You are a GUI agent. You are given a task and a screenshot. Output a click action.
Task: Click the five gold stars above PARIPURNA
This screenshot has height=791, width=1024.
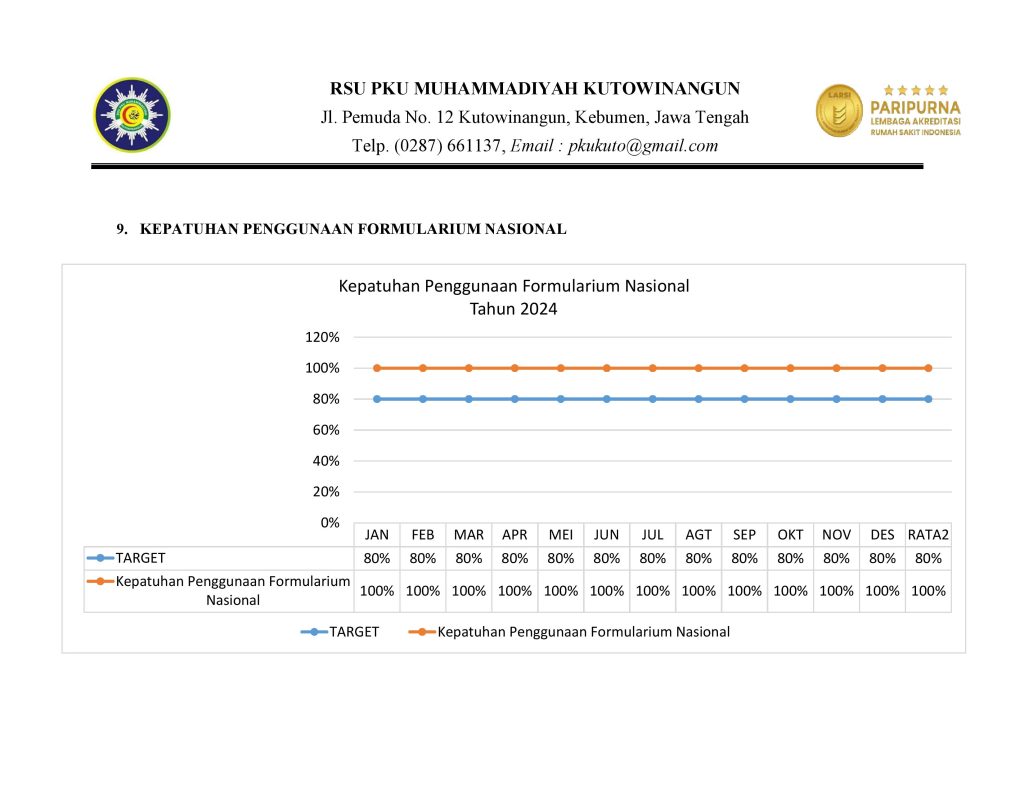coord(916,90)
